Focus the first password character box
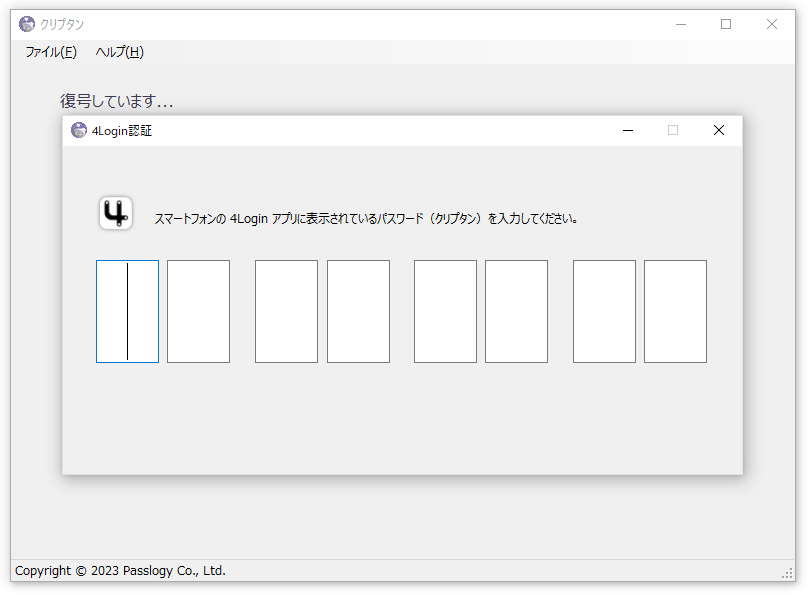The image size is (812, 595). 127,311
